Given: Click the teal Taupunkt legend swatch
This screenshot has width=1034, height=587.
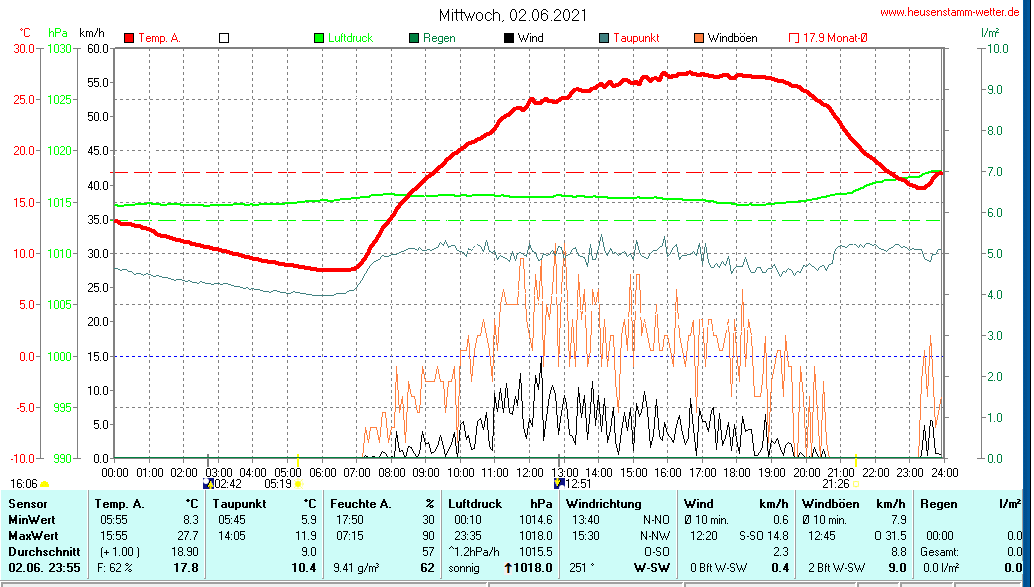Looking at the screenshot, I should pos(604,38).
